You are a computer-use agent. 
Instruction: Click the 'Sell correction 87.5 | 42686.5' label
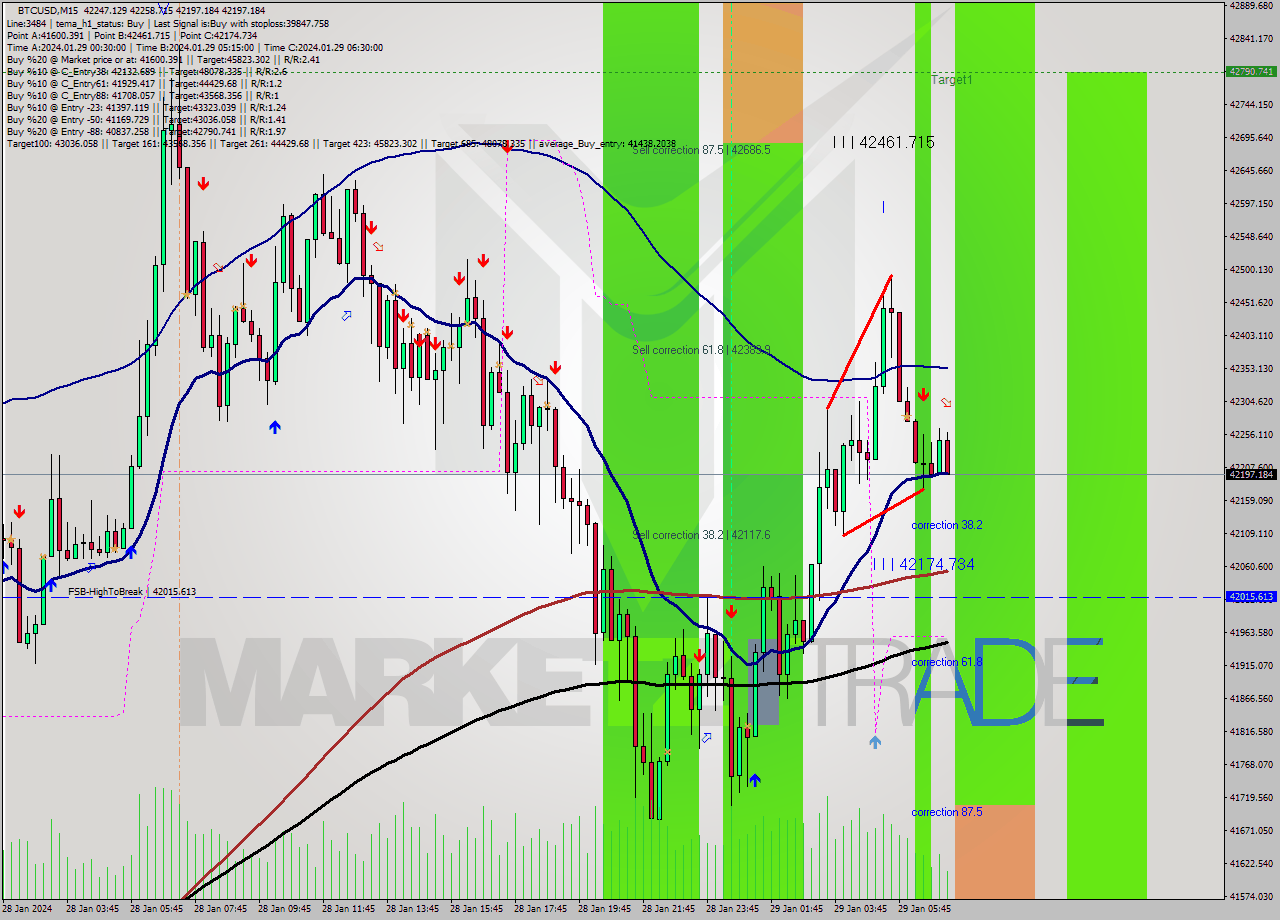[x=701, y=150]
